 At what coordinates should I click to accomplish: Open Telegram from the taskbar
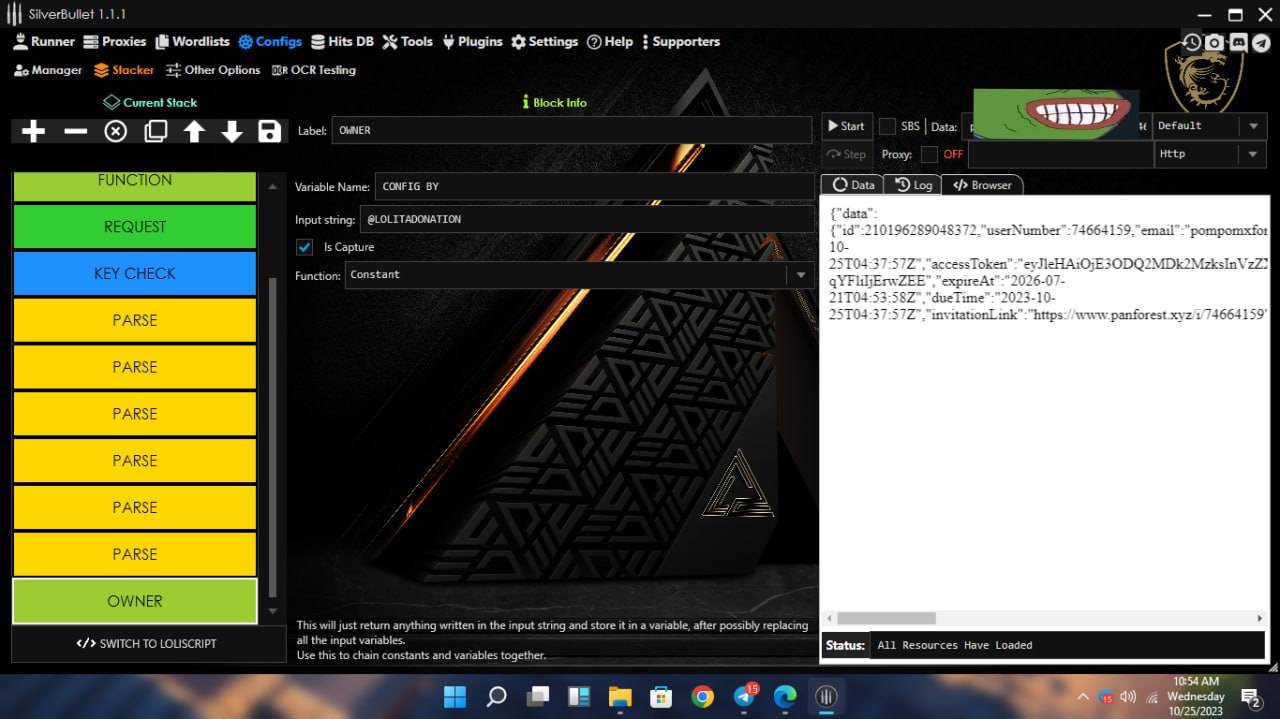pyautogui.click(x=744, y=696)
